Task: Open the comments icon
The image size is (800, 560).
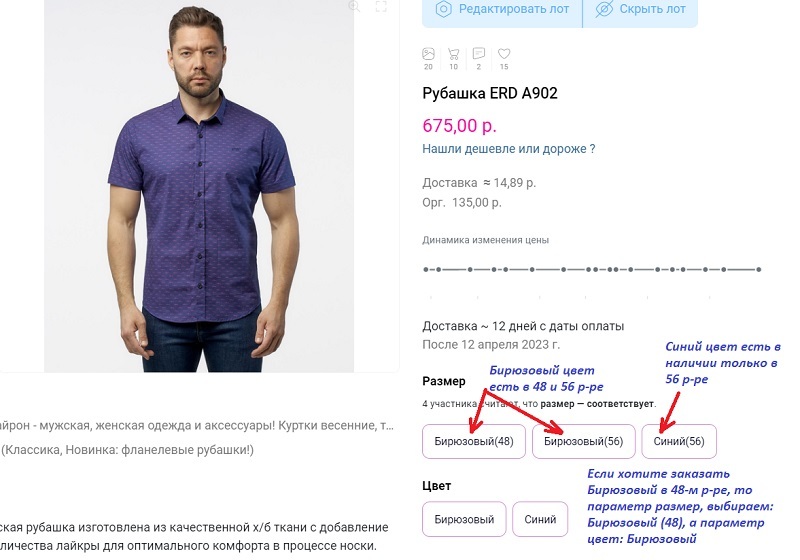Action: [479, 53]
